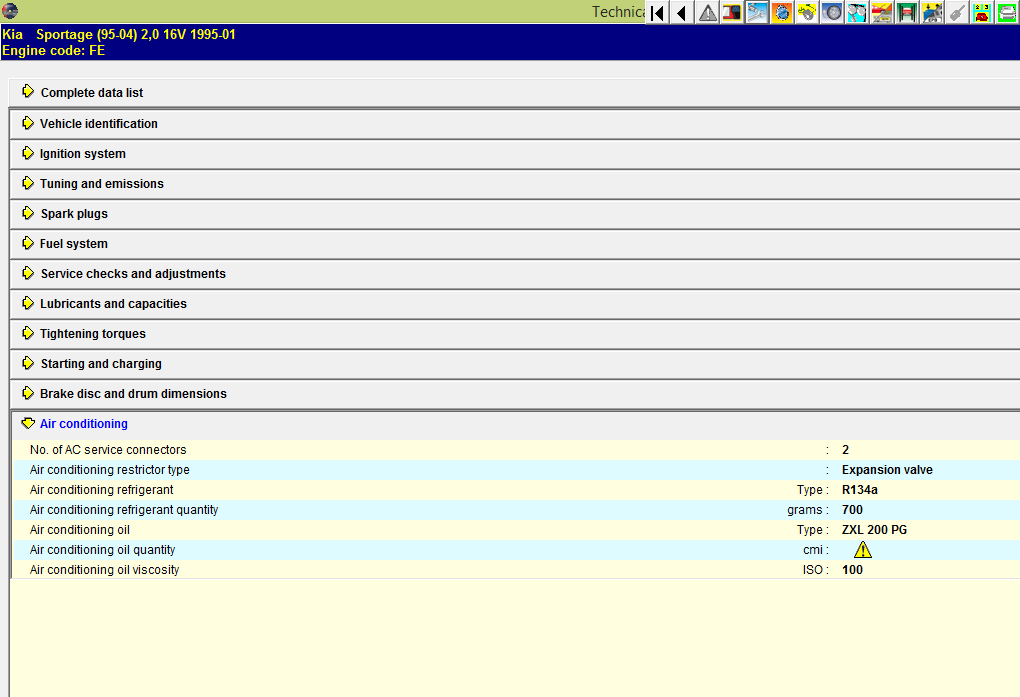Open the orange background gear toolbar icon
This screenshot has width=1020, height=697.
782,12
